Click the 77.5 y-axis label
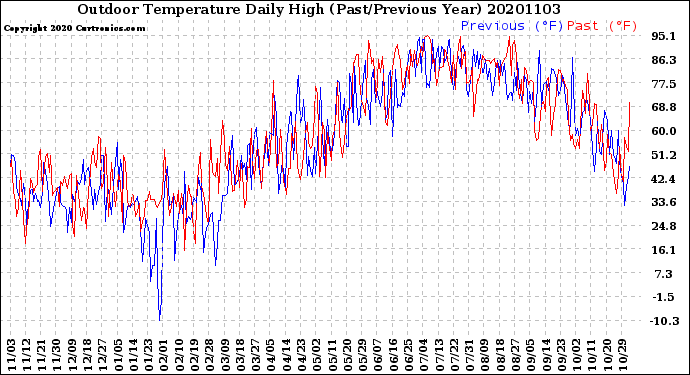The width and height of the screenshot is (690, 375). coord(664,84)
